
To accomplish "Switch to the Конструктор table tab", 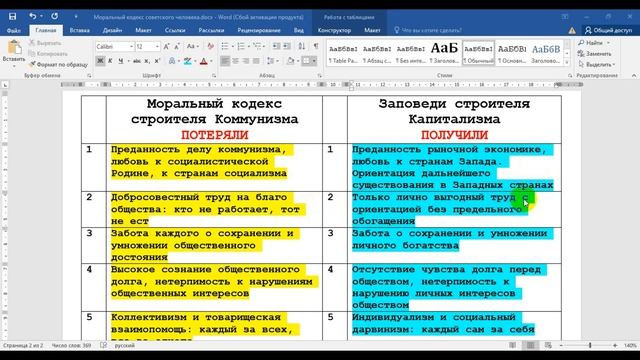I will pyautogui.click(x=334, y=30).
